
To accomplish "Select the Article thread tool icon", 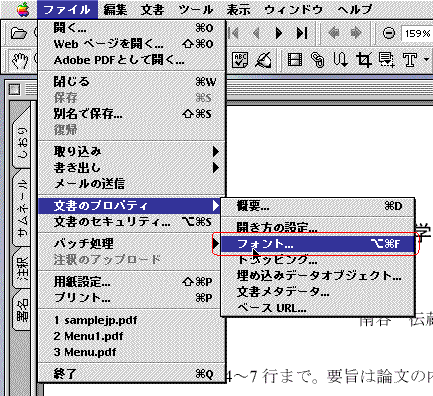I will click(x=340, y=60).
